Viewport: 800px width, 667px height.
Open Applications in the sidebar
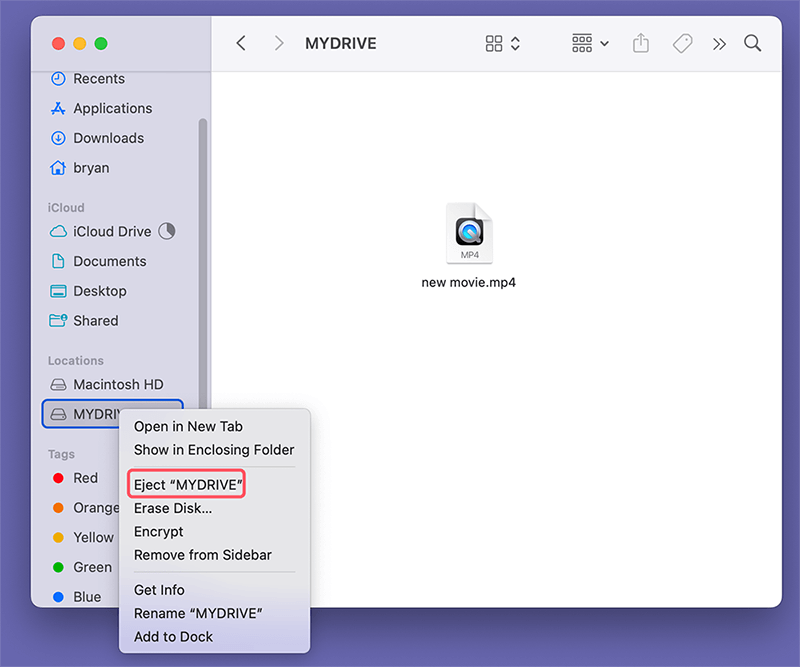112,108
